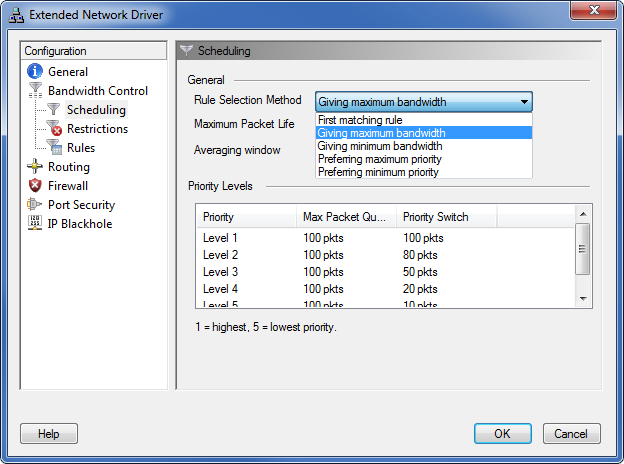Open the Scheduling tree item
The image size is (624, 464).
pyautogui.click(x=96, y=110)
